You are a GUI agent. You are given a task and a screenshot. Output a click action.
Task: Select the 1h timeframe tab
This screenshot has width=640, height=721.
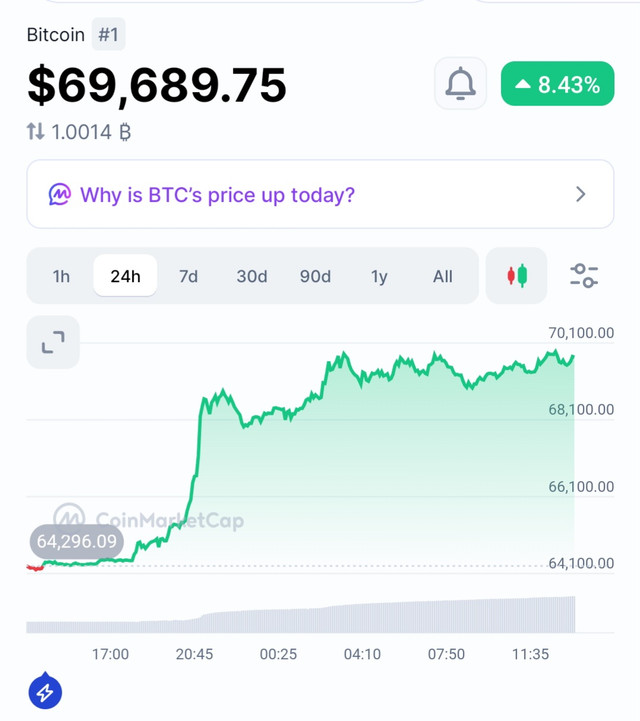[61, 276]
